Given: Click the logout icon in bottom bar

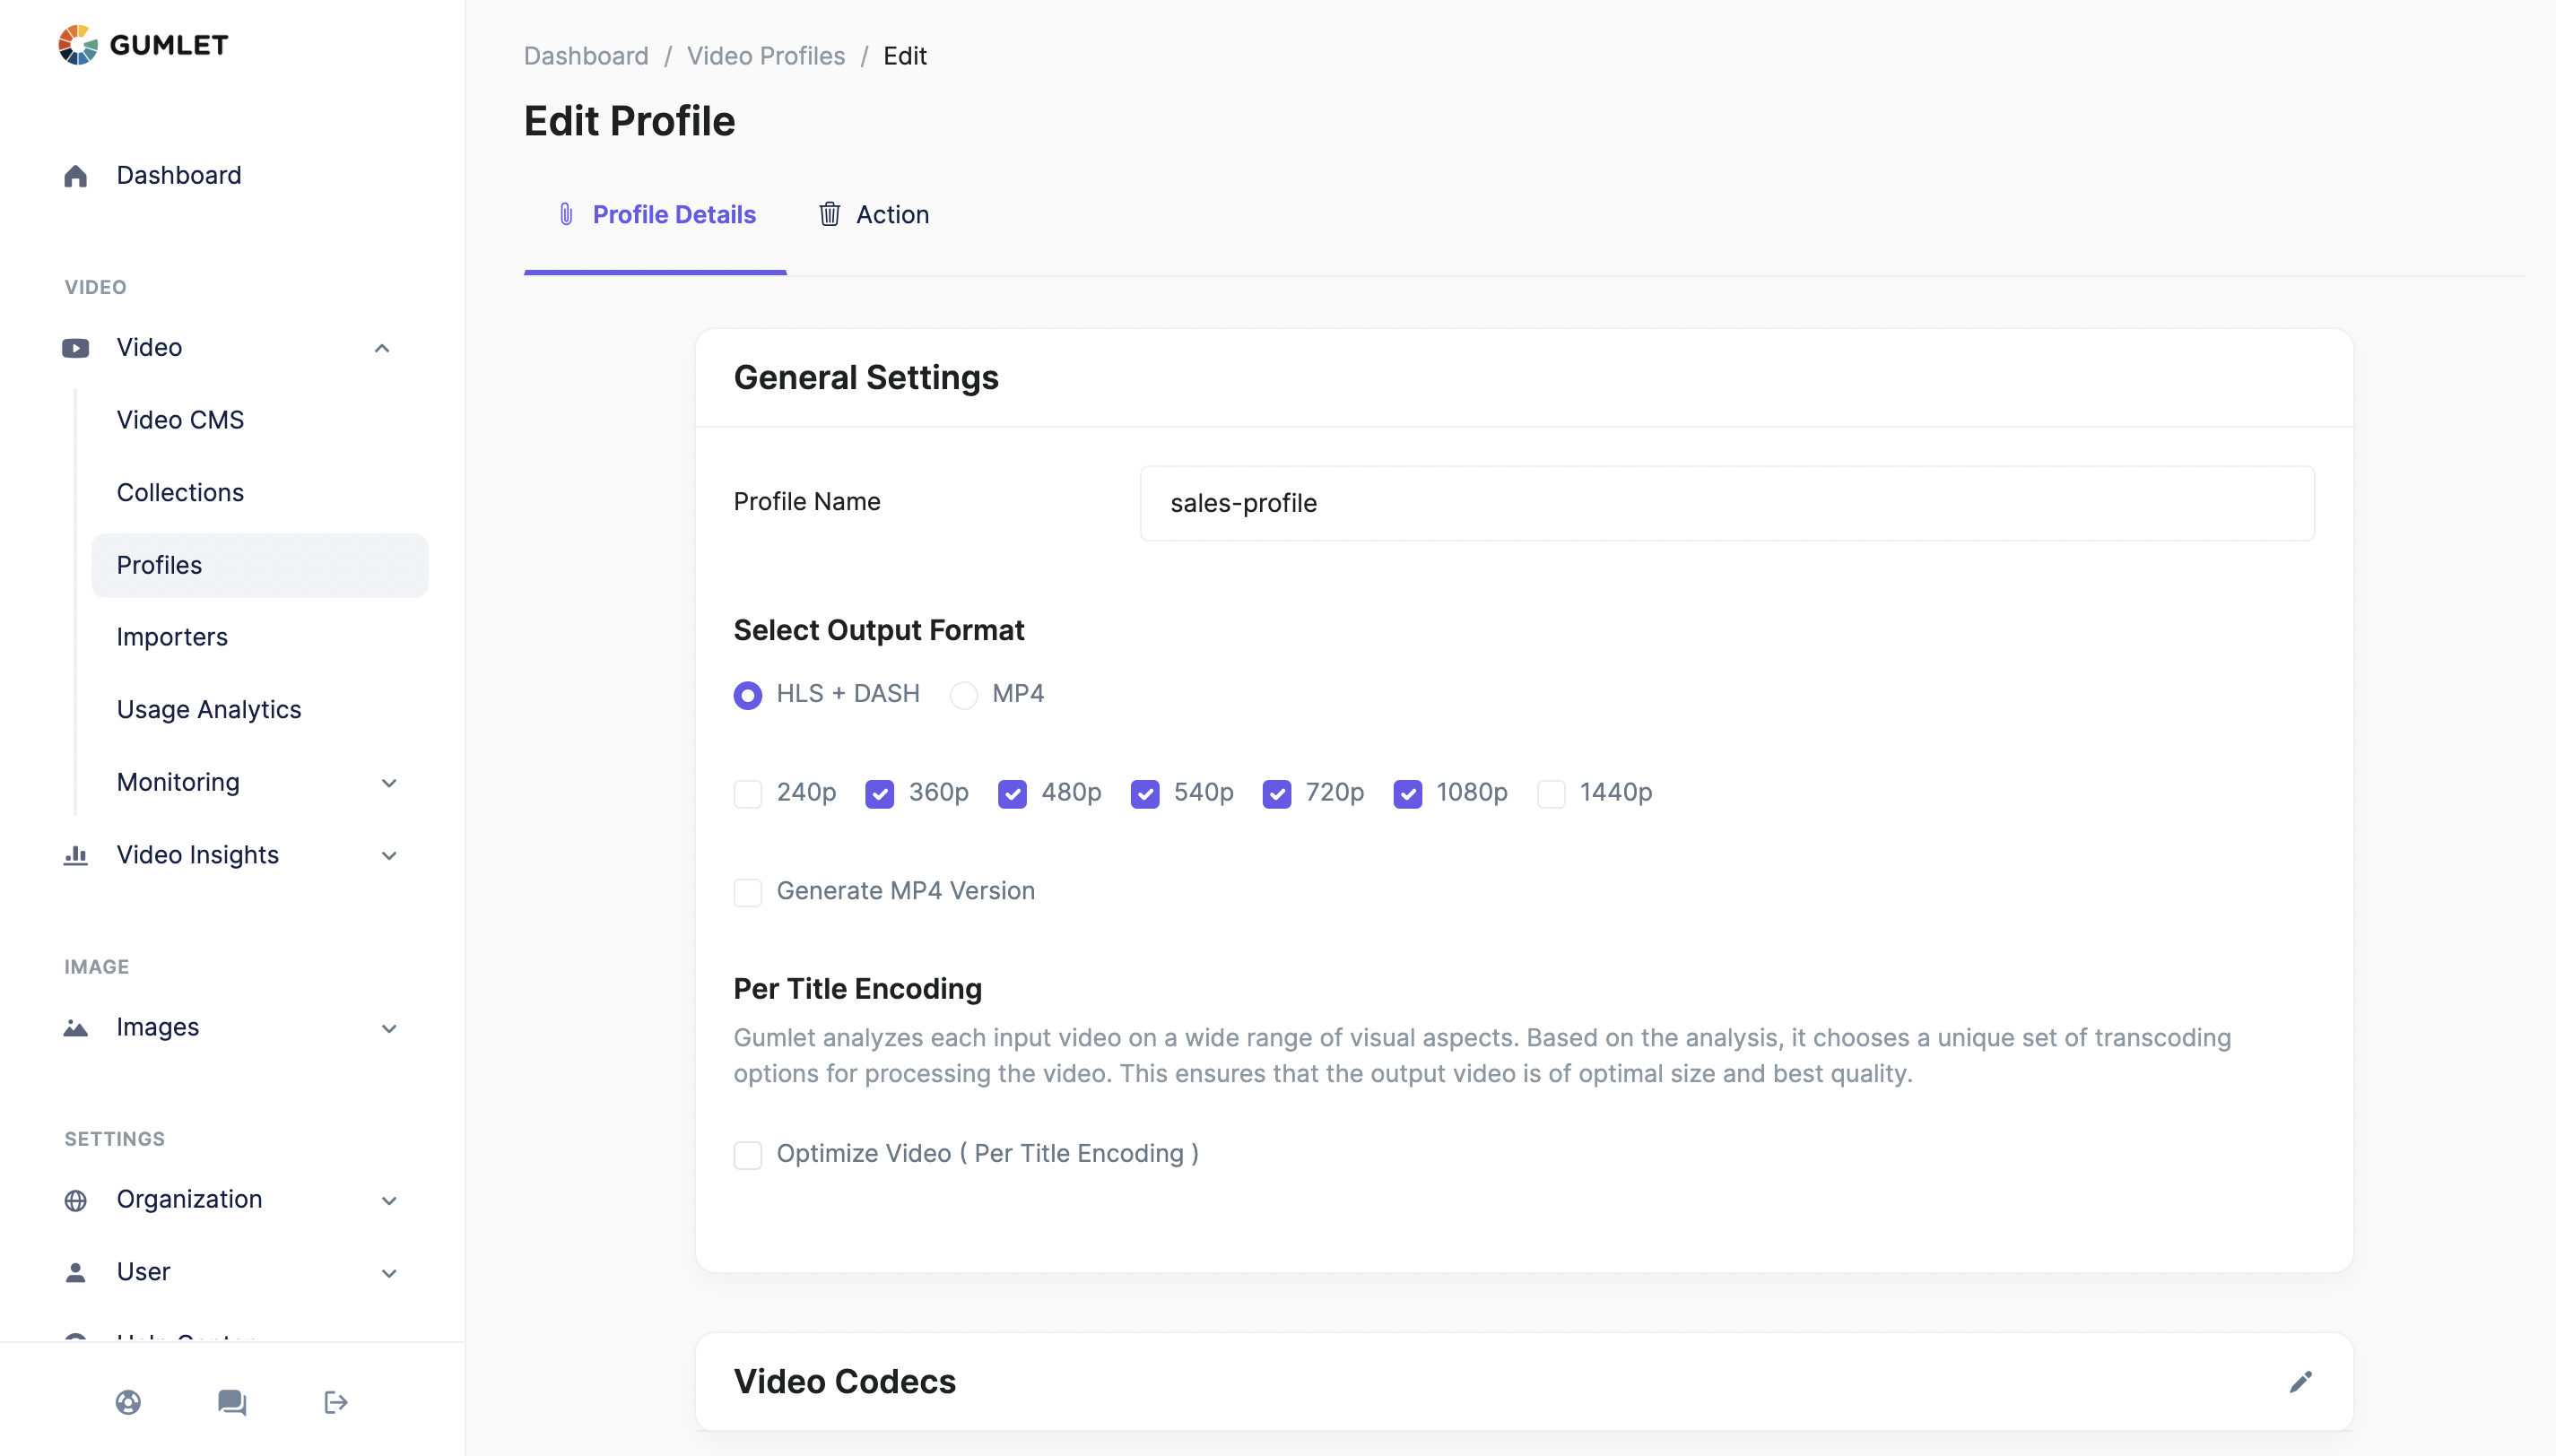Looking at the screenshot, I should [x=336, y=1402].
